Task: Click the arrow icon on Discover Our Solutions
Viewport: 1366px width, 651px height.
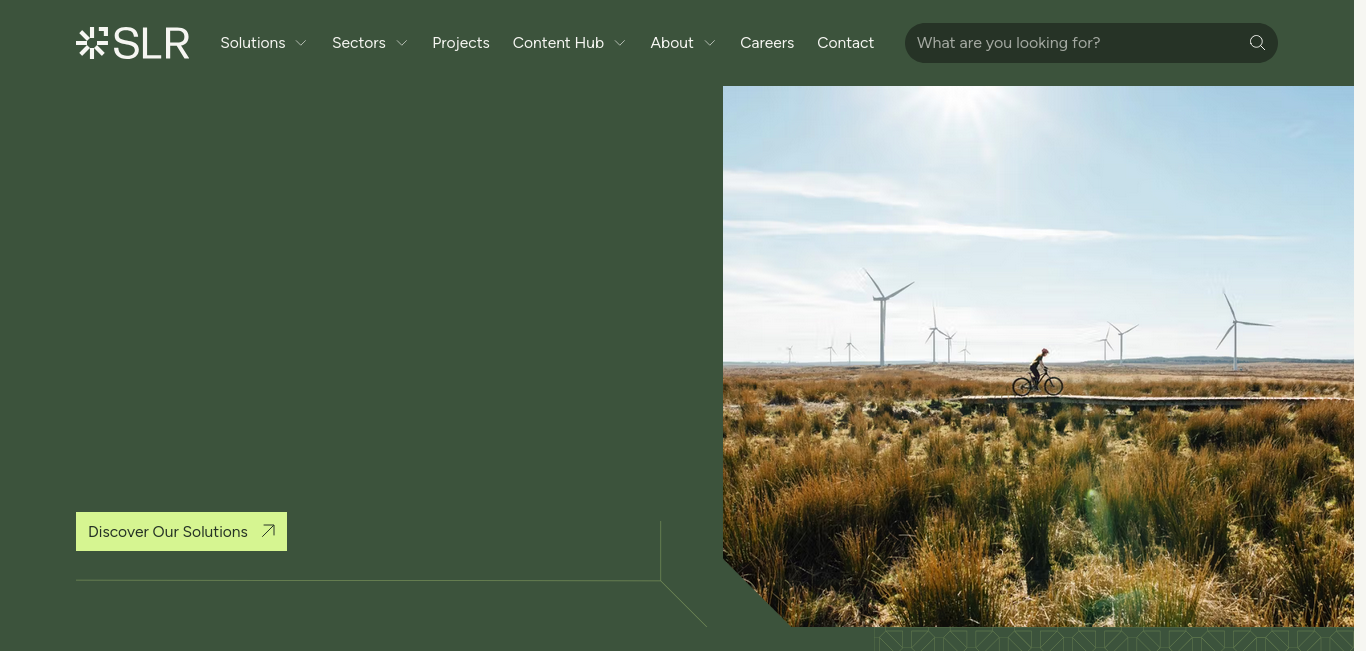Action: [268, 531]
